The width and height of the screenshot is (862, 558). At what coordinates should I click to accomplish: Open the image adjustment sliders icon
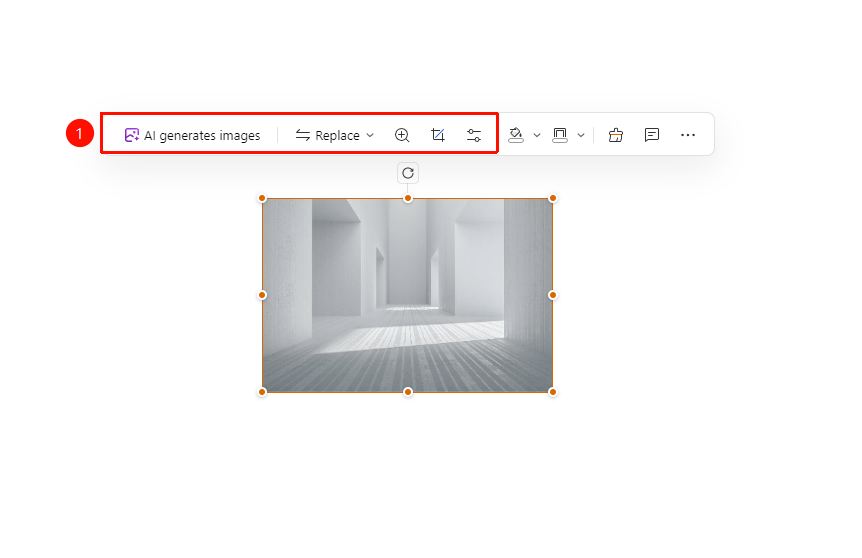point(474,135)
